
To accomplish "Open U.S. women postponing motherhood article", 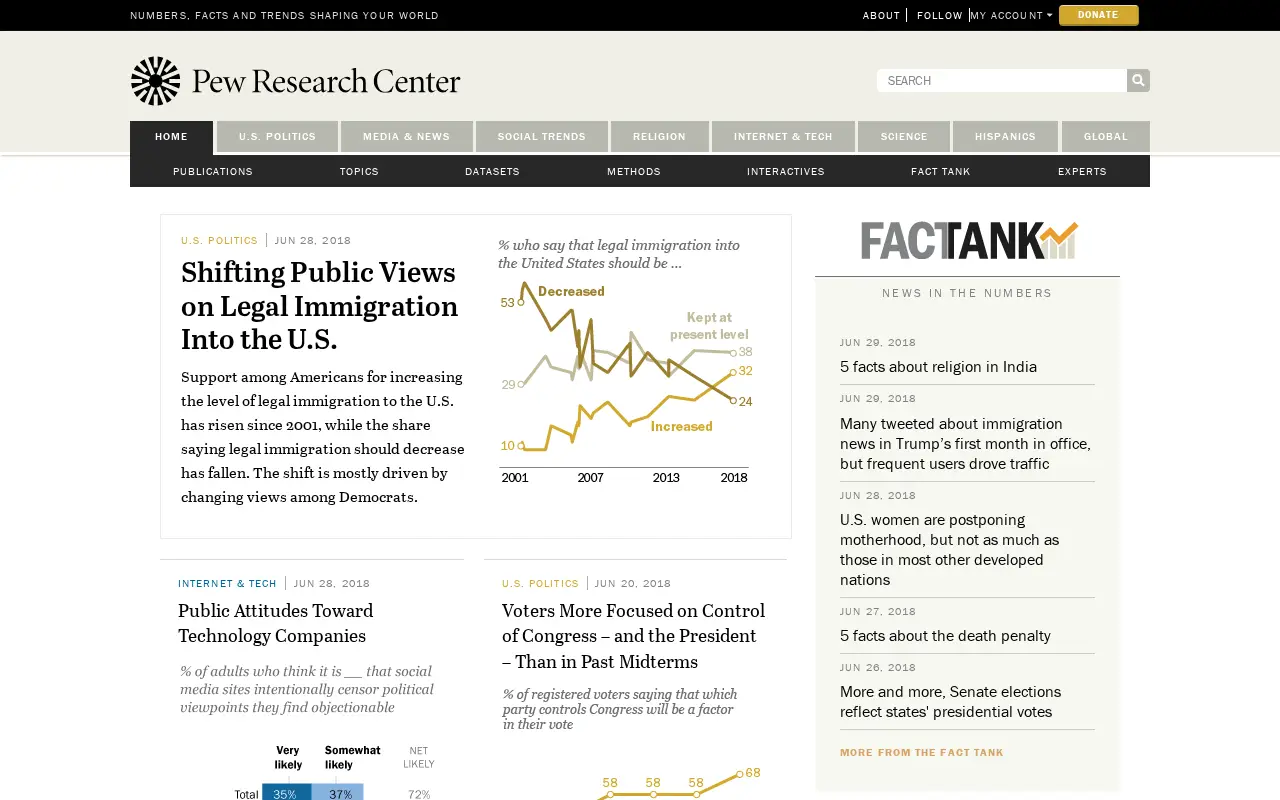I will coord(949,550).
